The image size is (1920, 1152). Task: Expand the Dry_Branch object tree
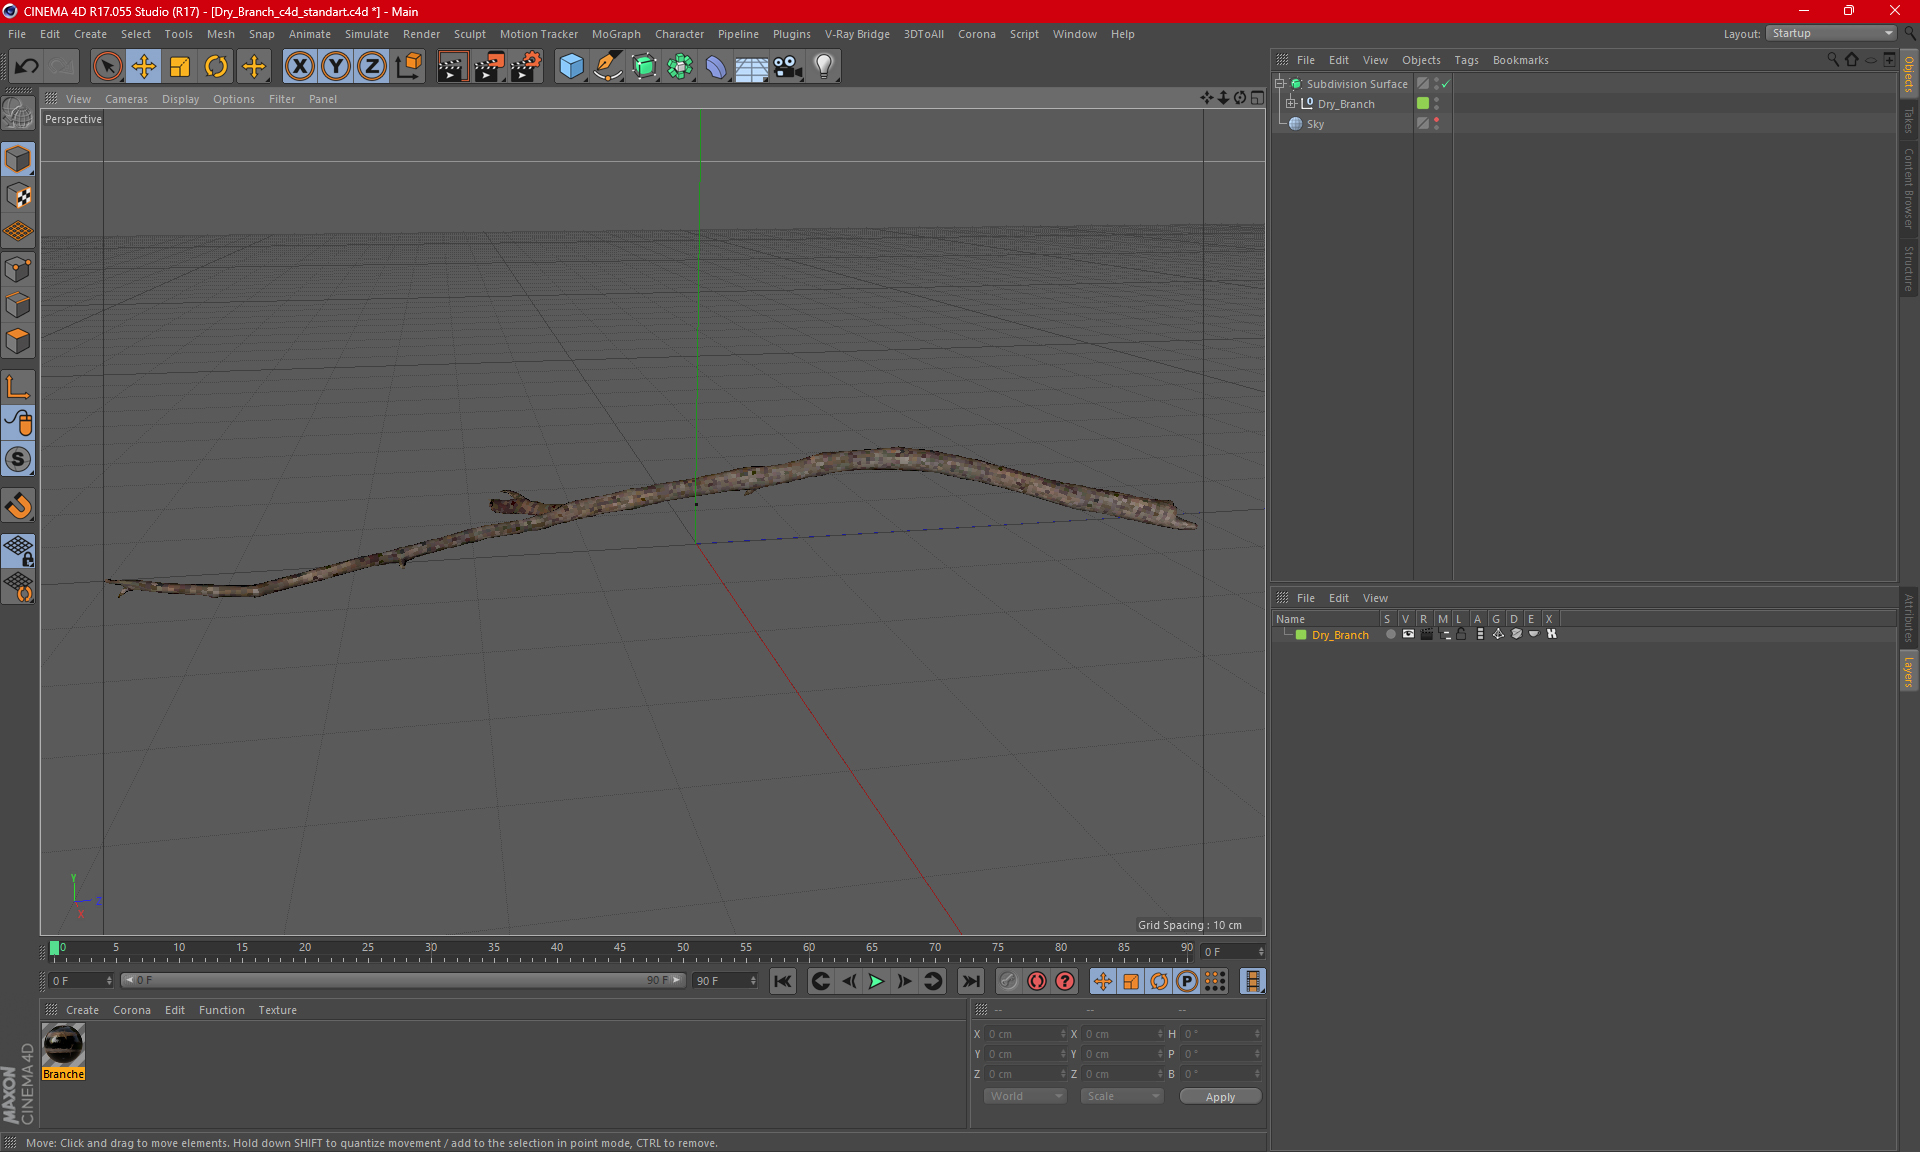(1290, 103)
